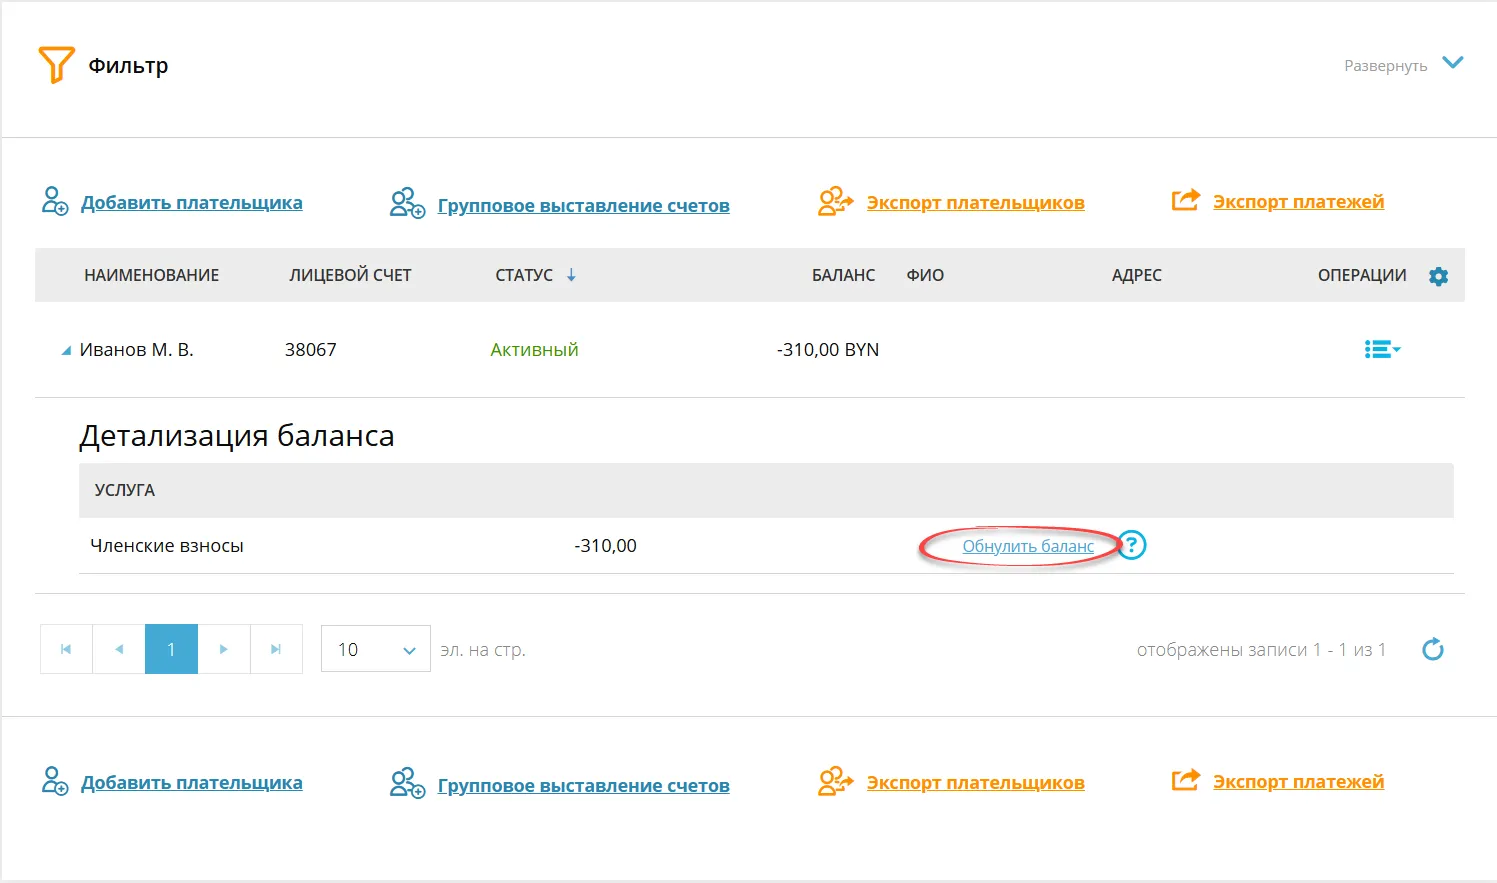Go to the last page
The width and height of the screenshot is (1497, 883).
coord(276,649)
